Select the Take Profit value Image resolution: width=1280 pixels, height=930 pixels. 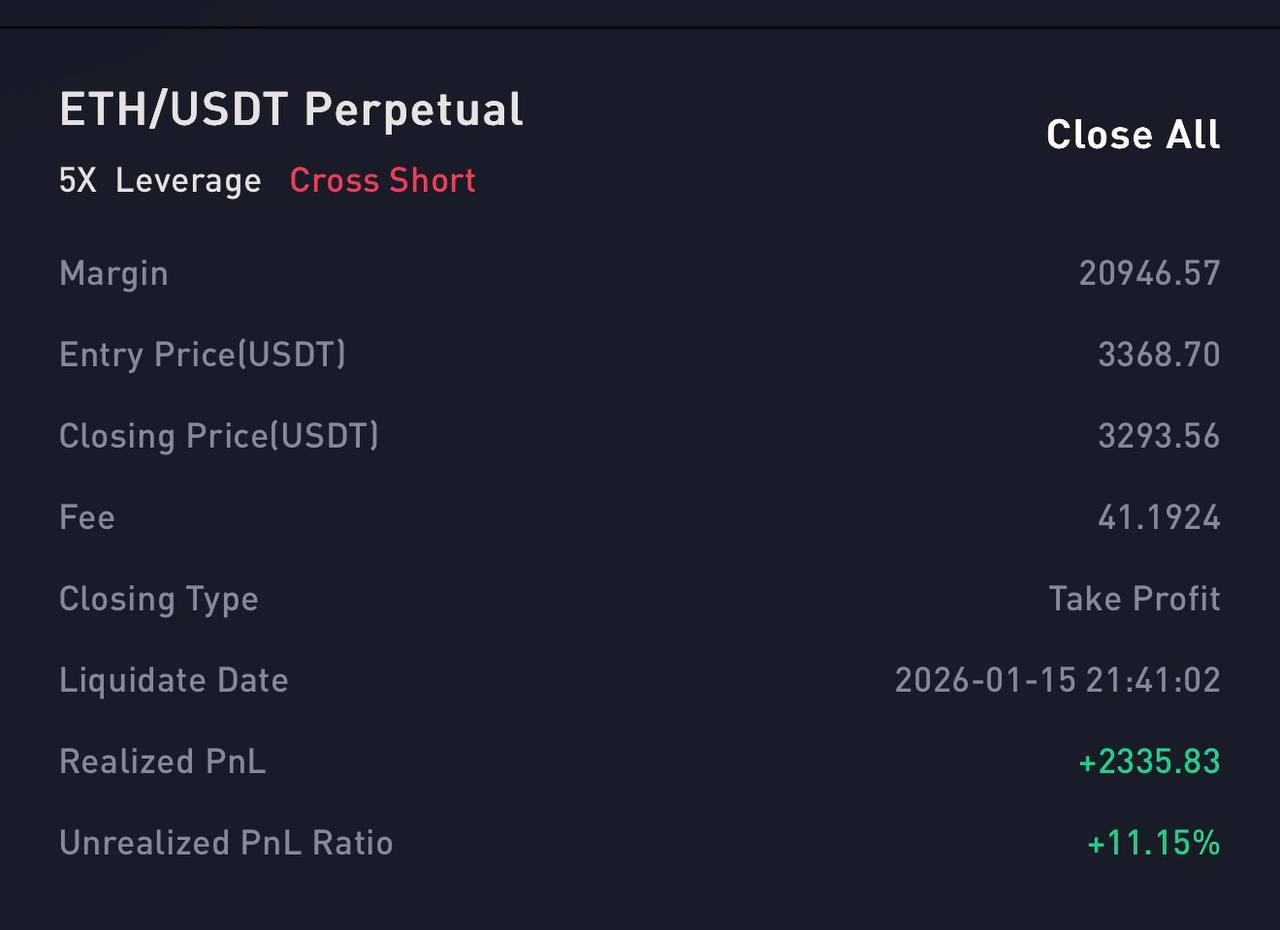coord(1134,599)
